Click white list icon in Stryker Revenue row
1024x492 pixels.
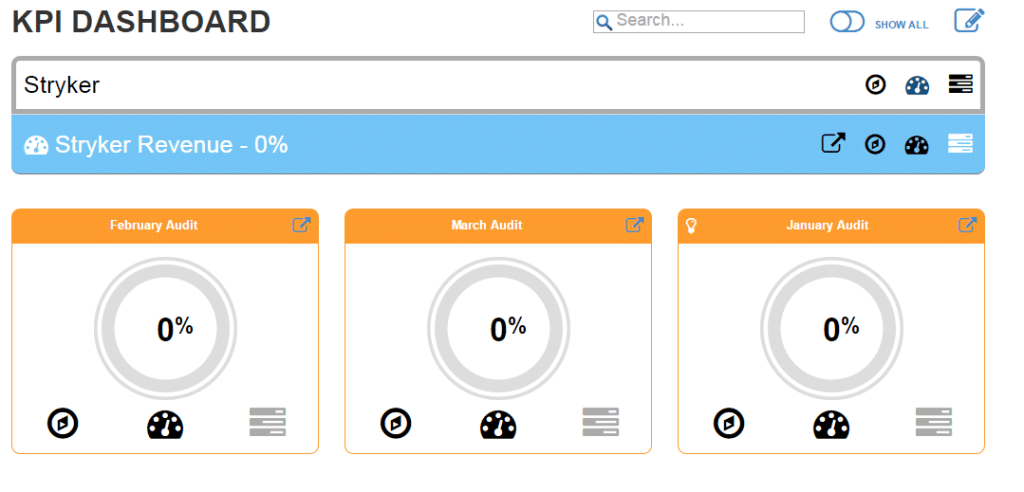pyautogui.click(x=960, y=143)
